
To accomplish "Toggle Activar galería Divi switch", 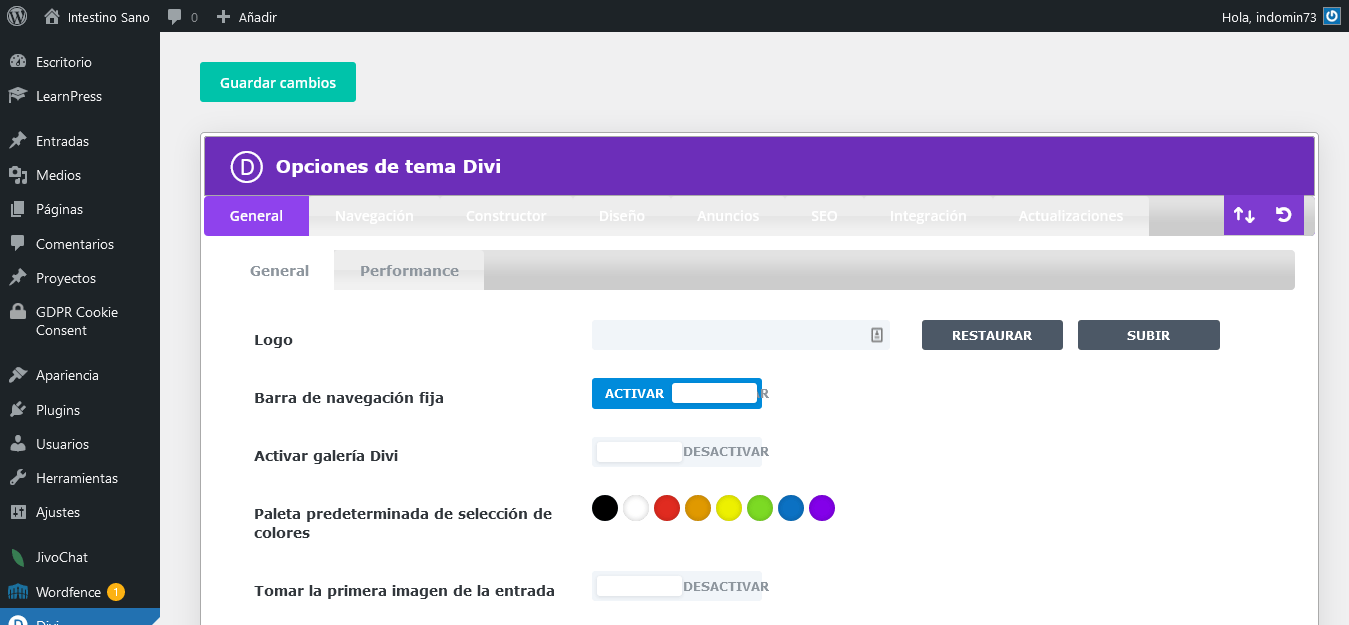I will pyautogui.click(x=677, y=452).
